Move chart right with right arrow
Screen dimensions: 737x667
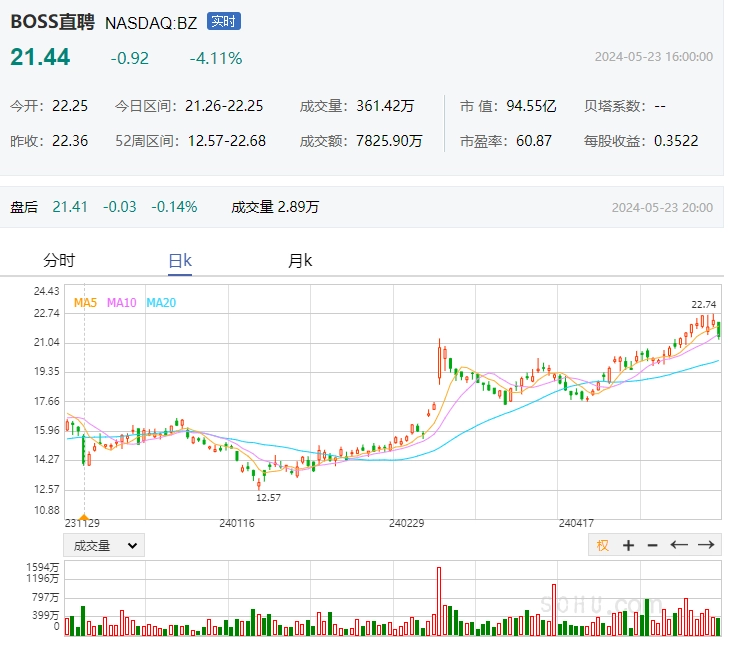(706, 545)
